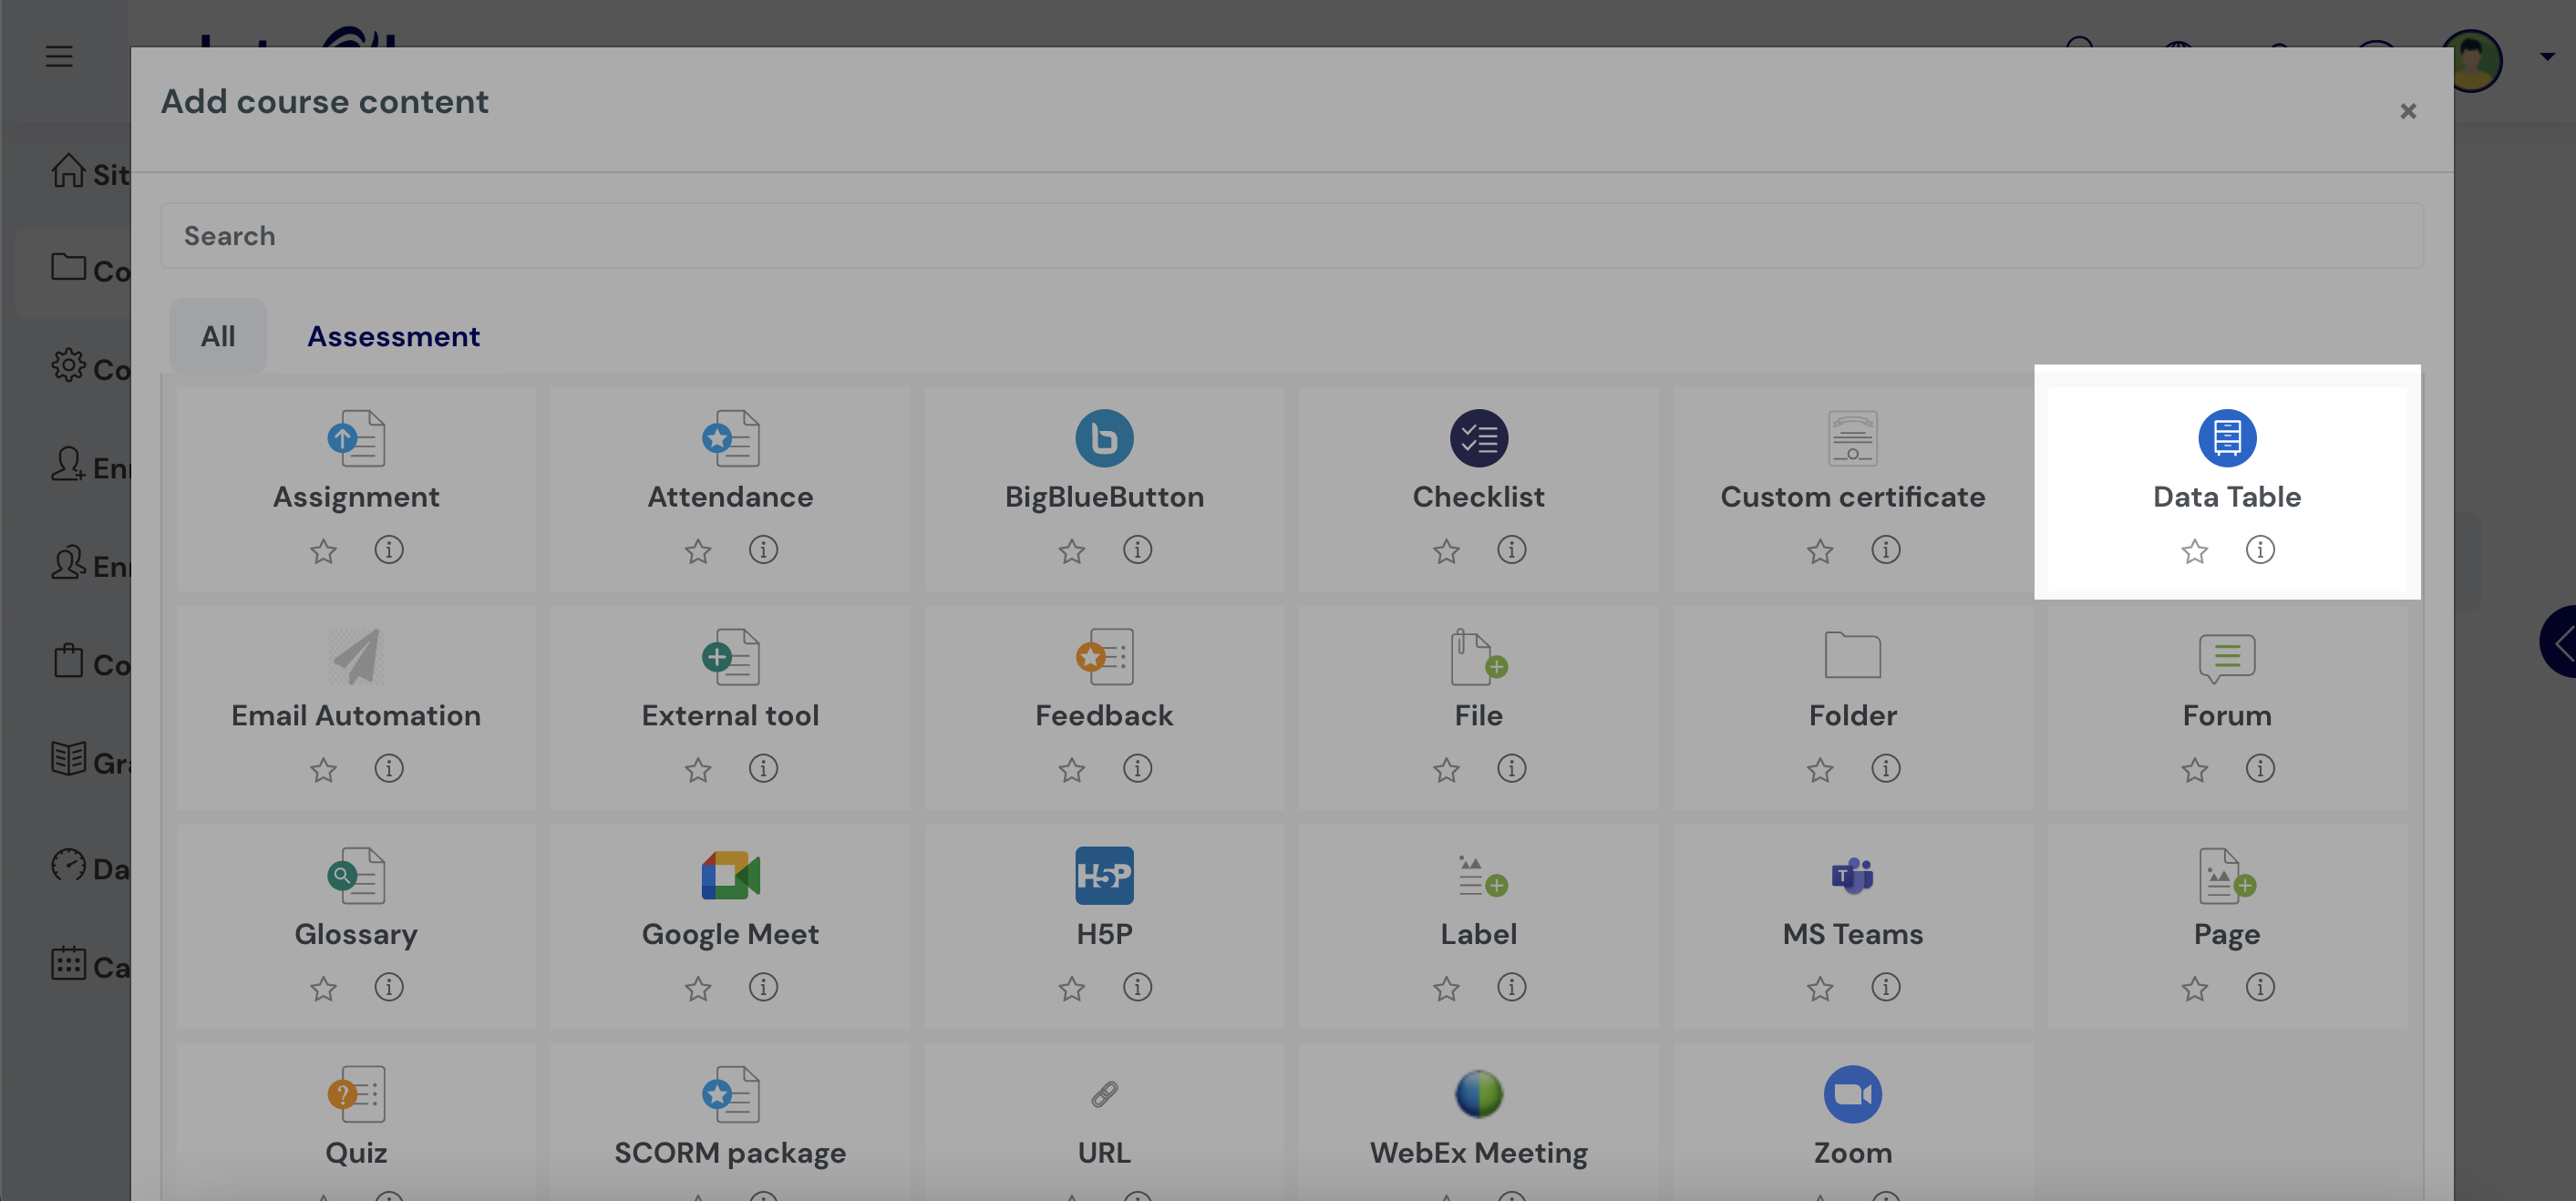Viewport: 2576px width, 1201px height.
Task: Select the Attendance activity icon
Action: pos(730,438)
